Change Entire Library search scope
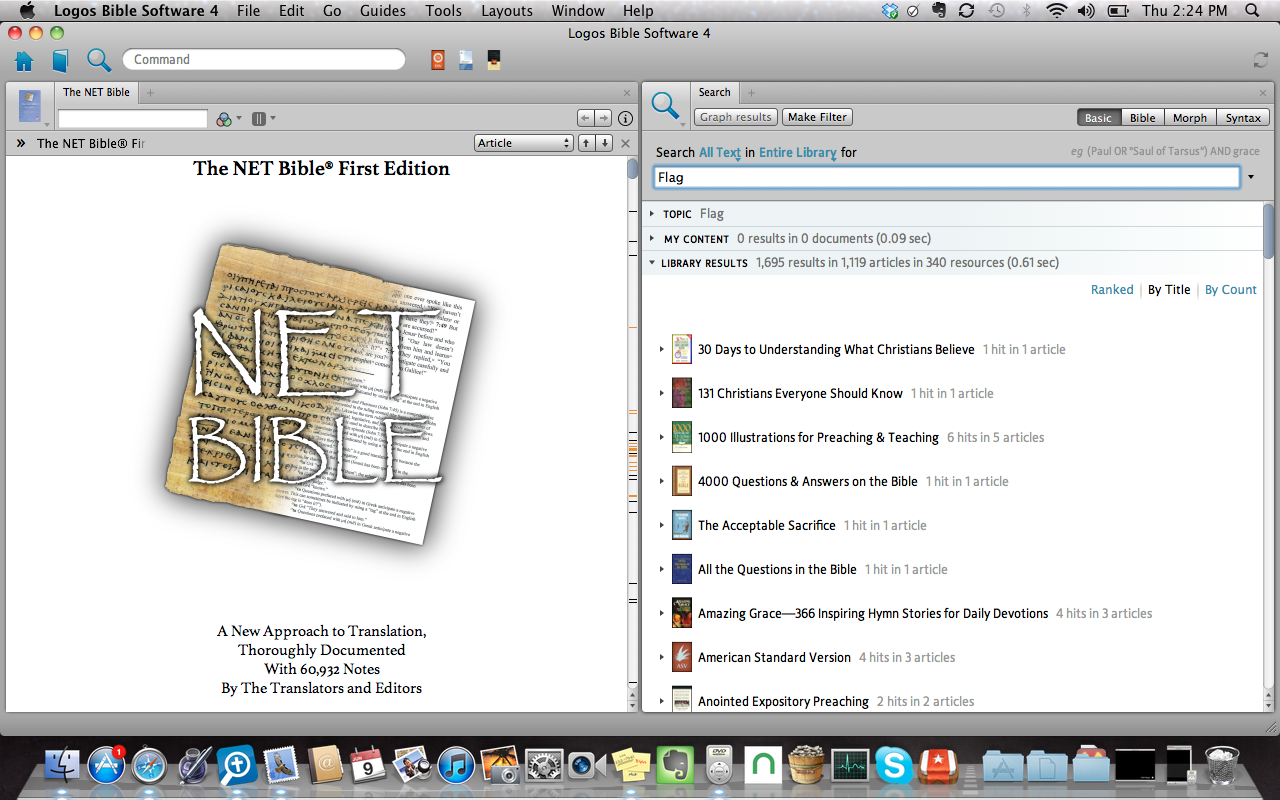Screen dimensions: 1280x800 tap(798, 152)
